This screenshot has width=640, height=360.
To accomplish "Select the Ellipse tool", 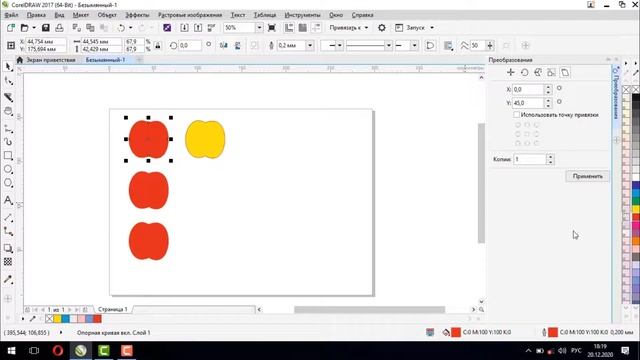I will (8, 169).
